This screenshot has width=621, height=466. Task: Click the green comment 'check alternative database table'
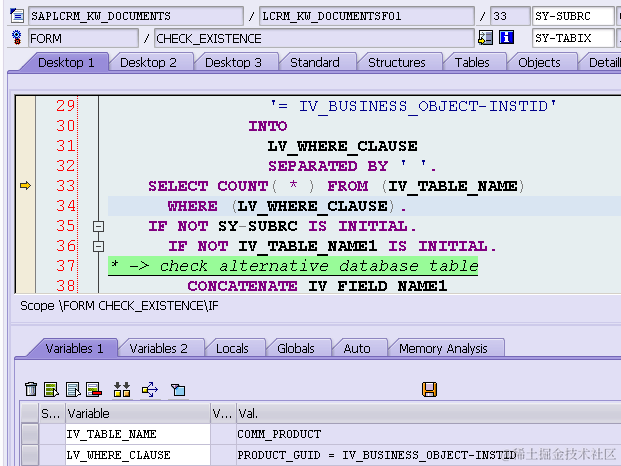[x=293, y=266]
